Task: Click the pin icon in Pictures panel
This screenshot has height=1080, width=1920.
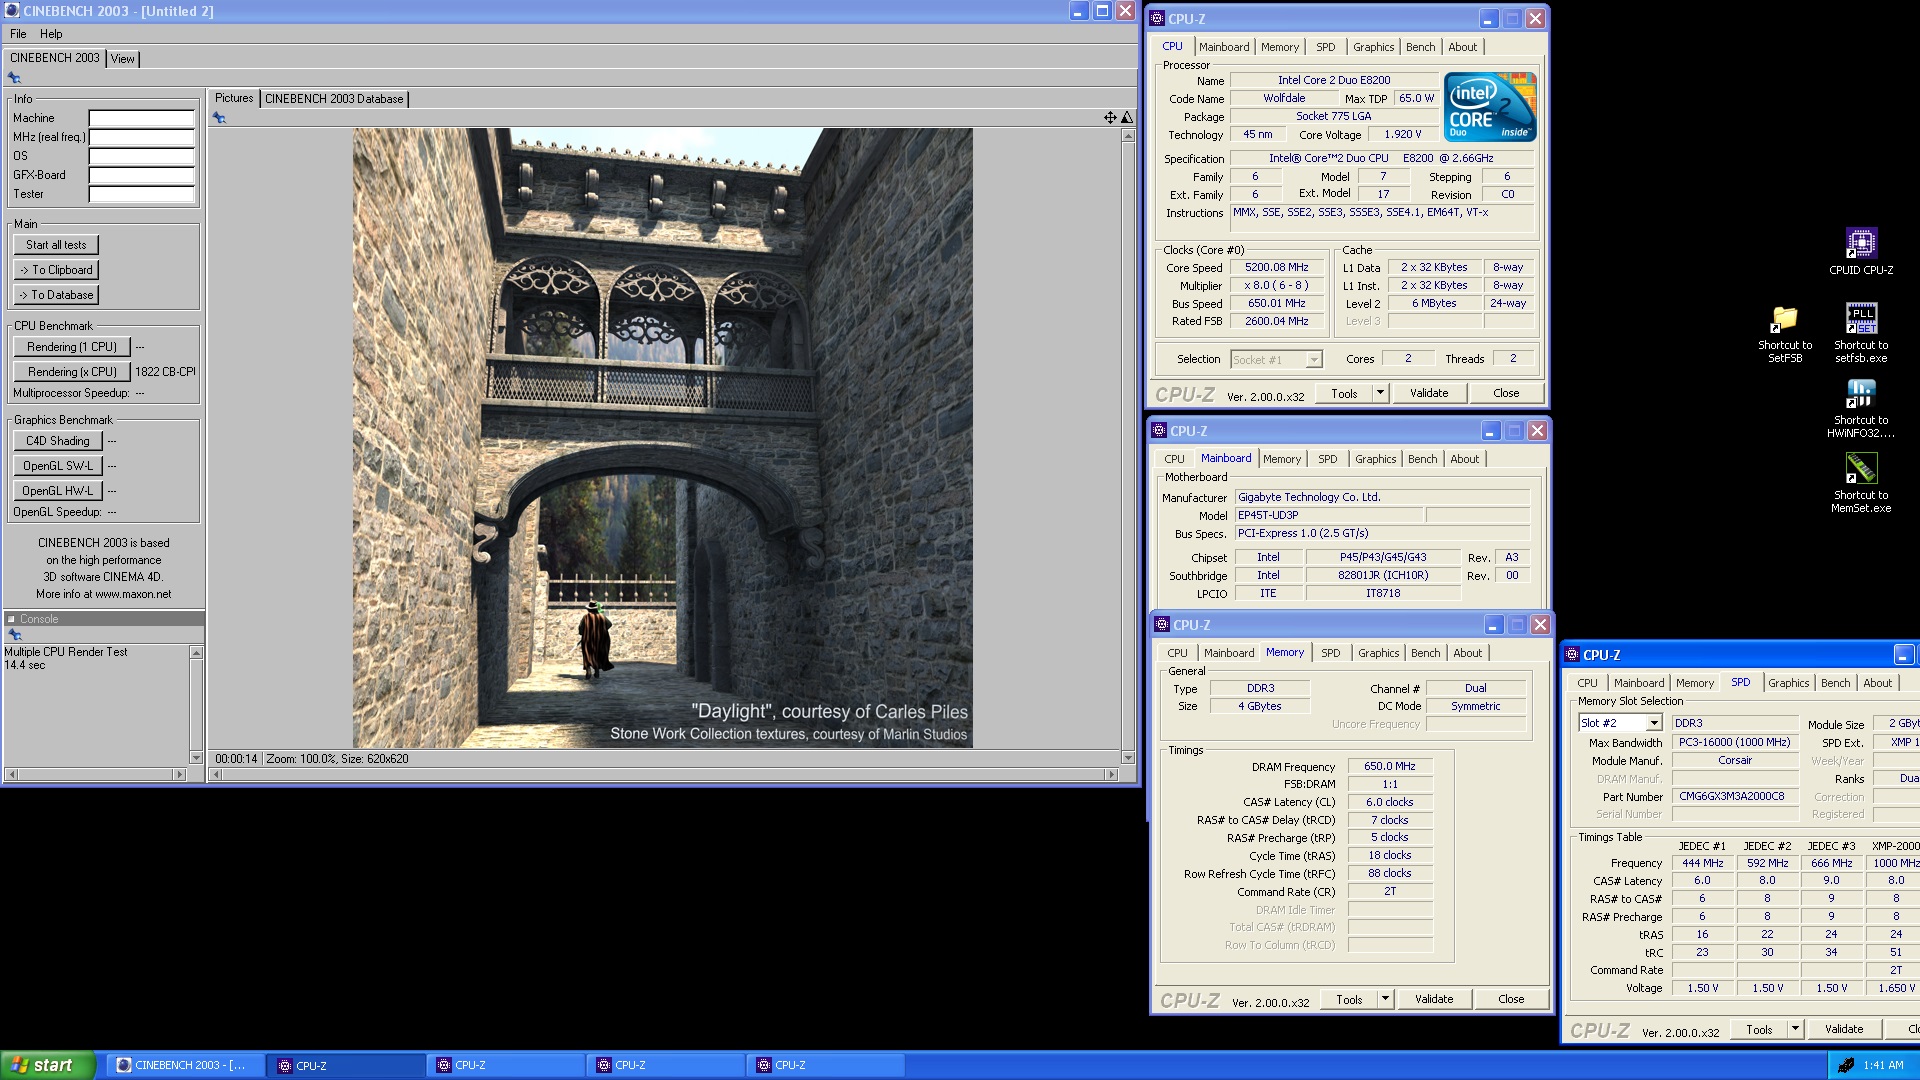Action: click(x=219, y=118)
